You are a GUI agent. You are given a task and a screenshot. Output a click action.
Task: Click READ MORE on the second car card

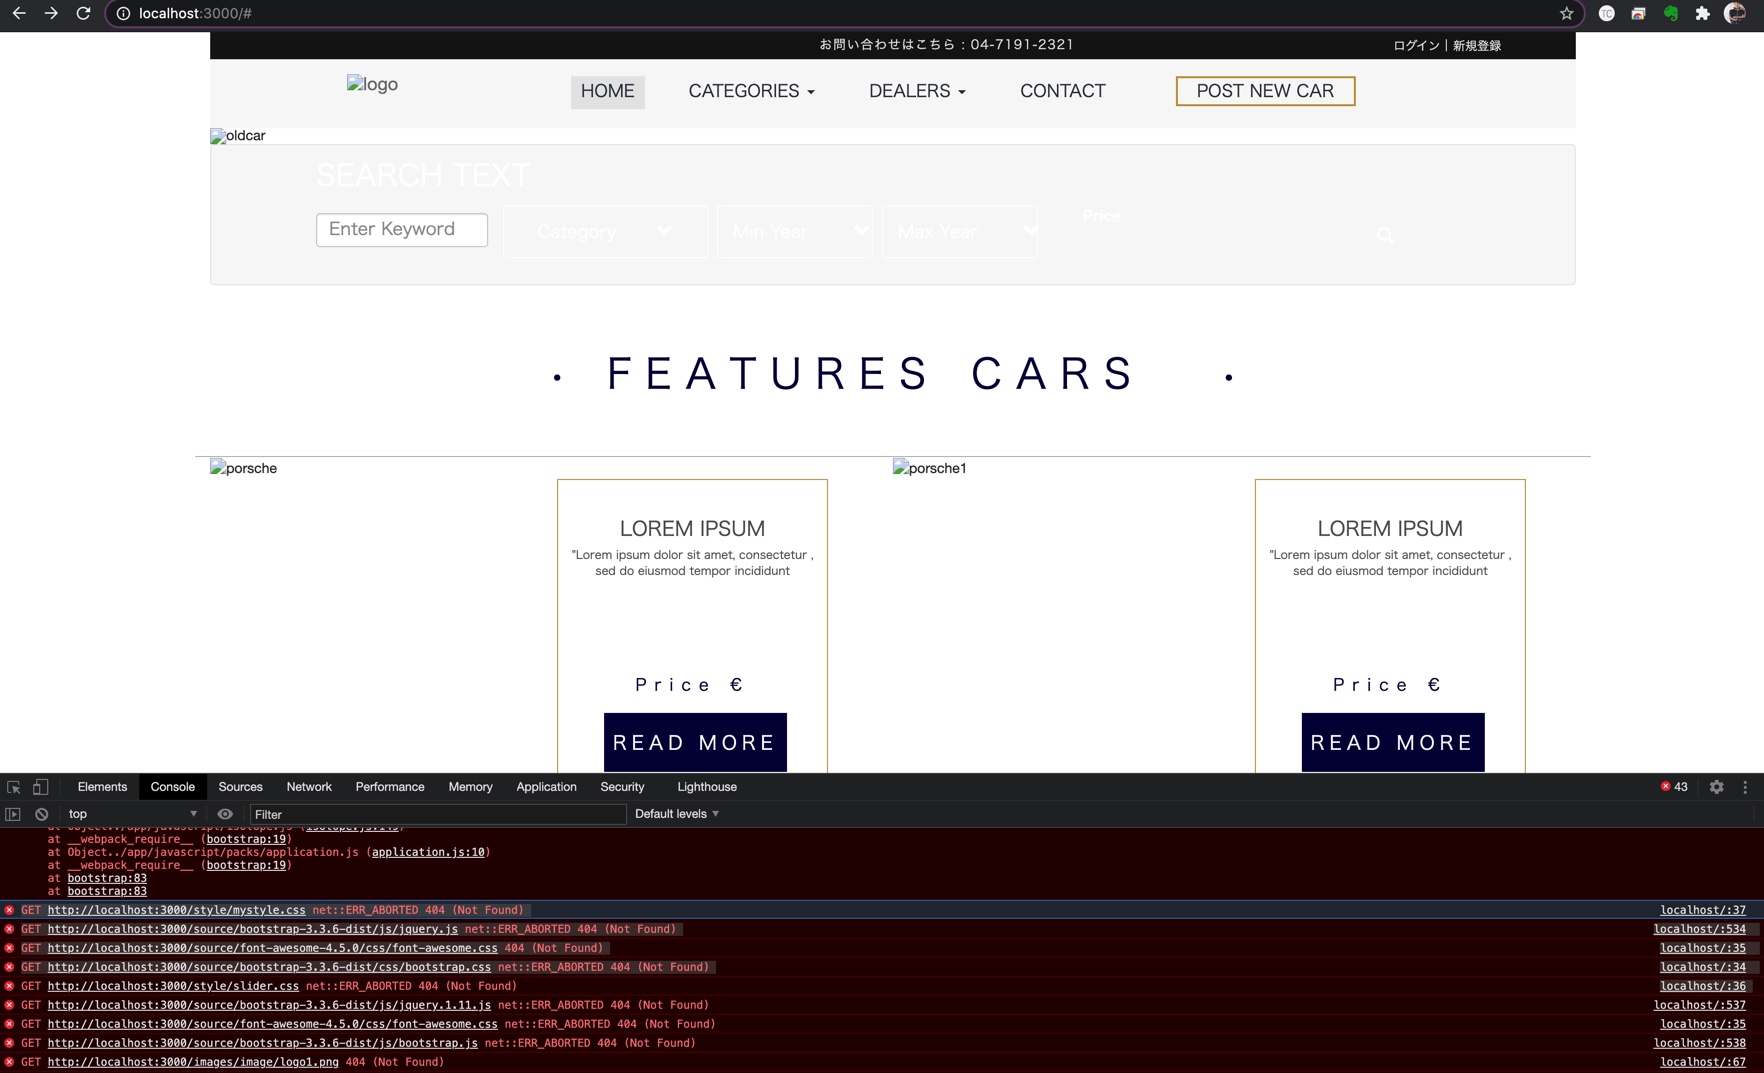[x=1393, y=742]
